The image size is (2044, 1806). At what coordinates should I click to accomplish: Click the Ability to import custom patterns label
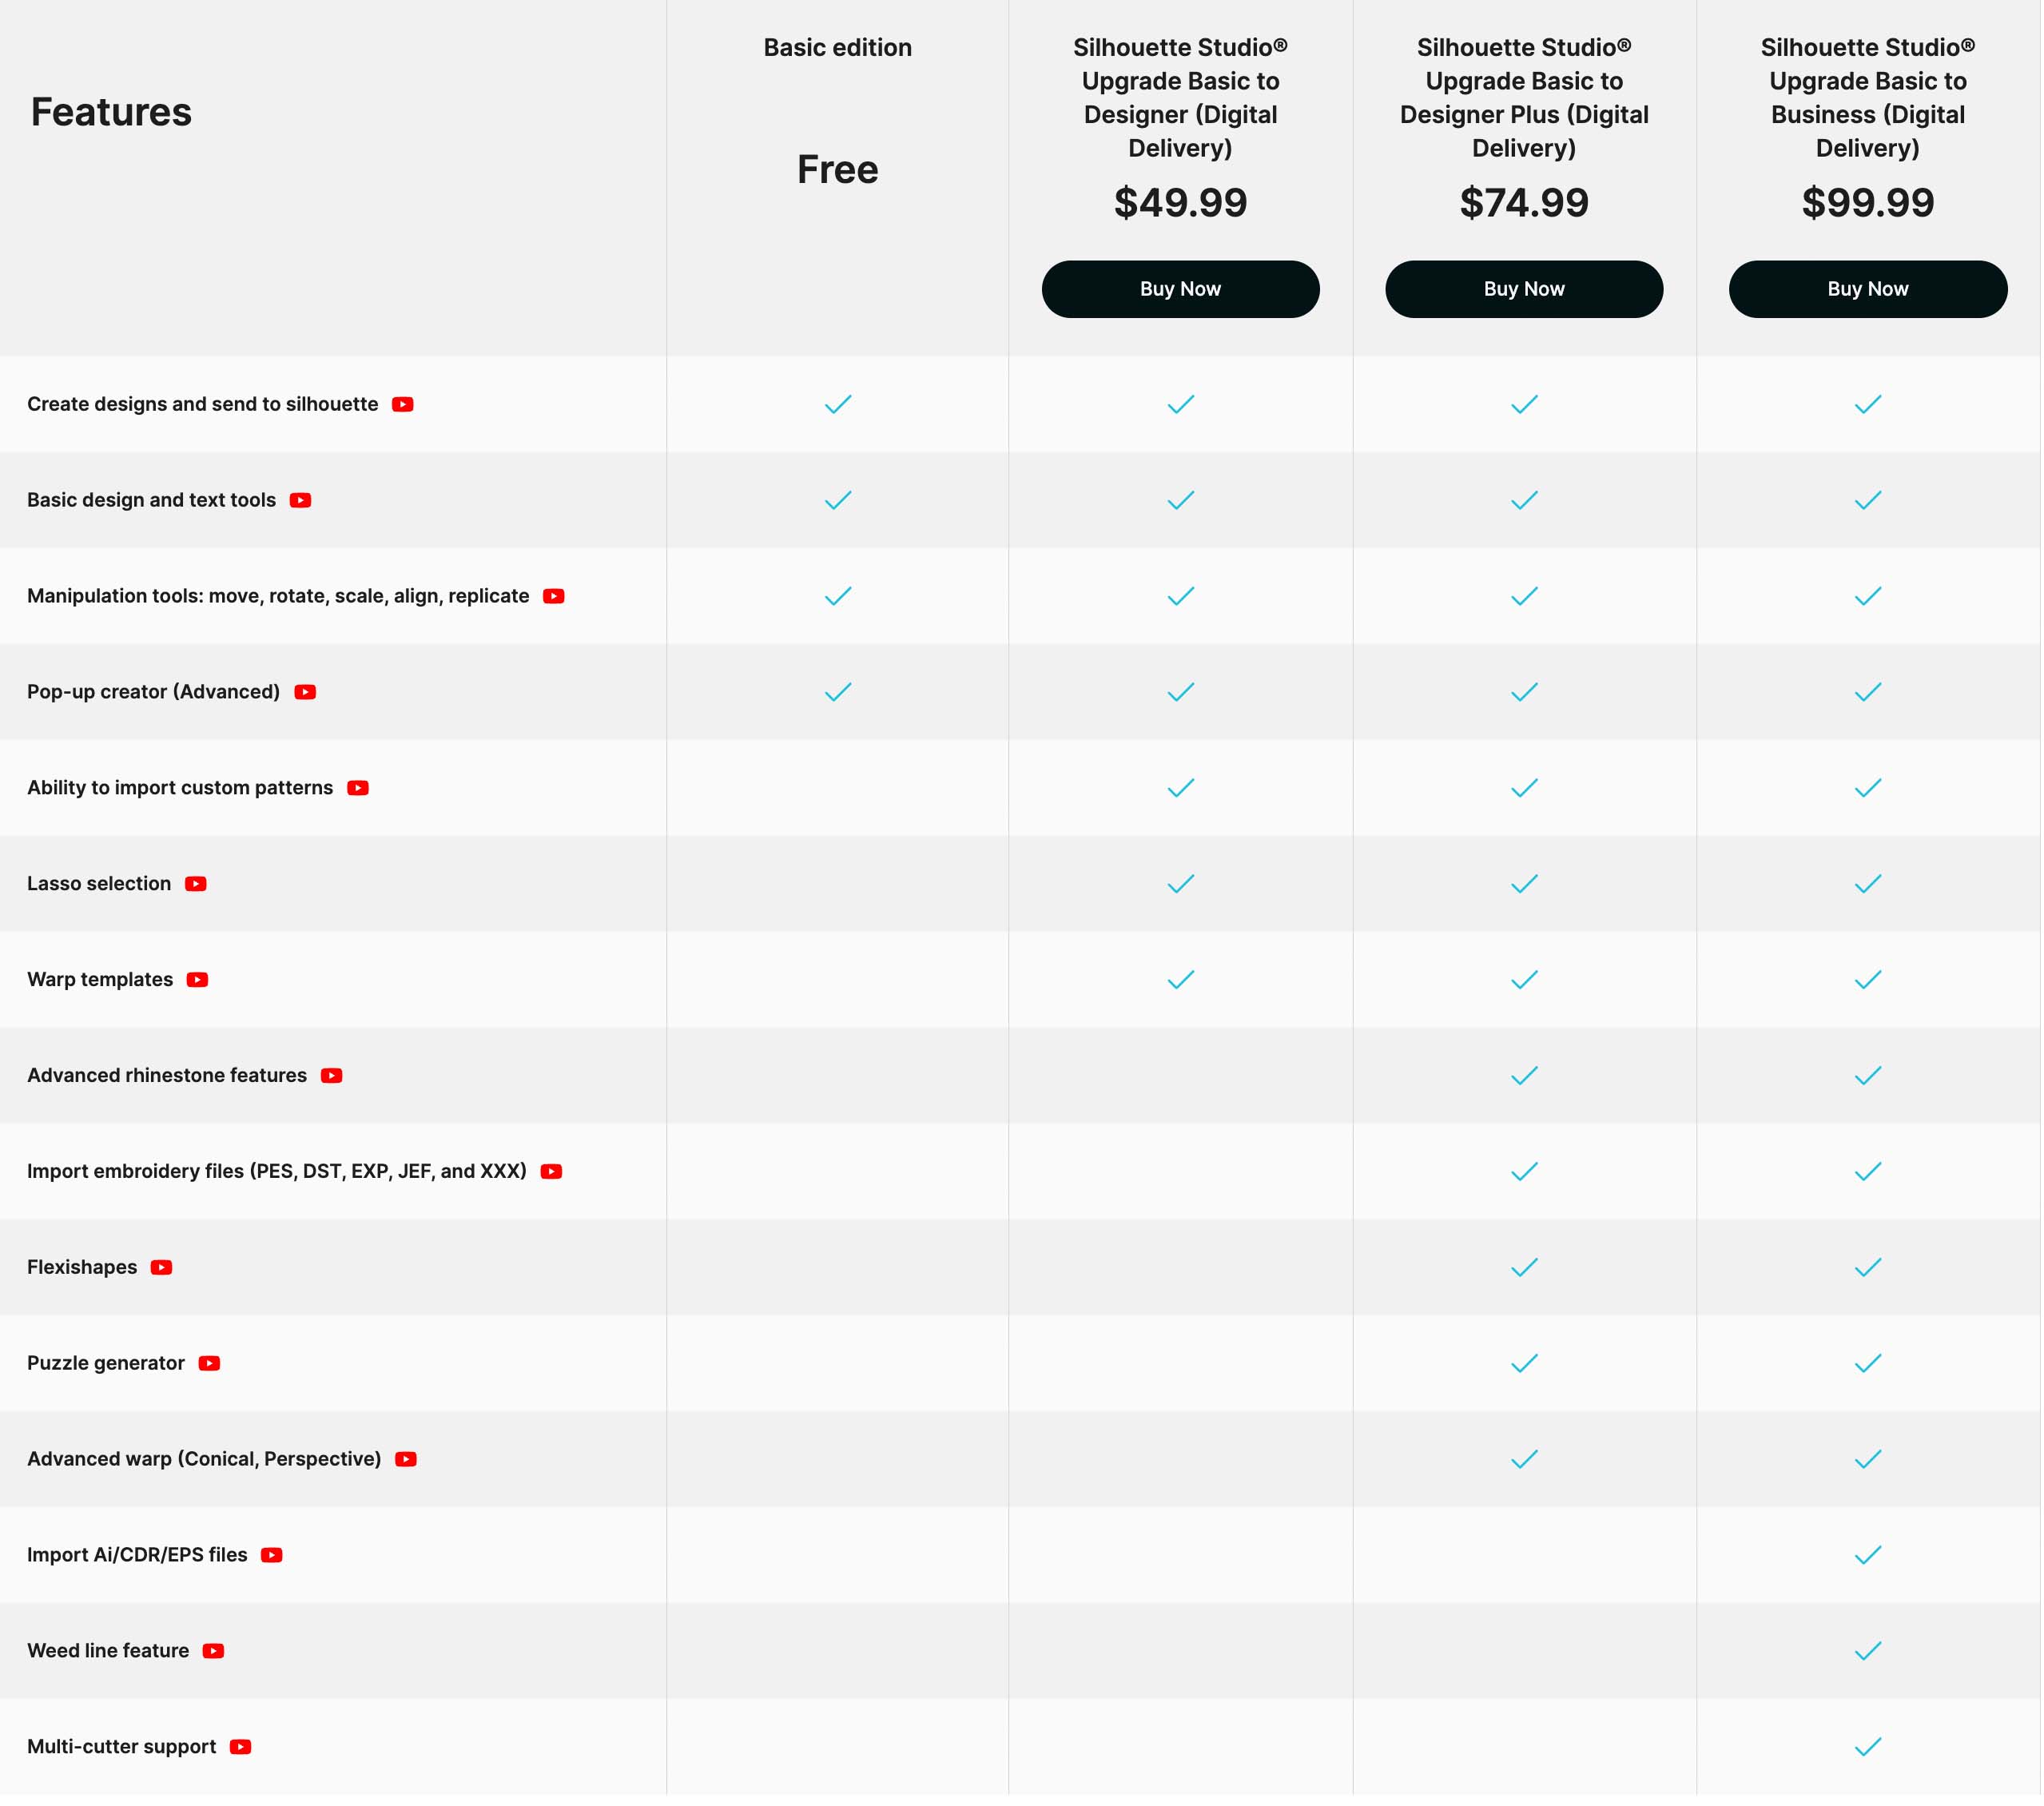click(180, 789)
